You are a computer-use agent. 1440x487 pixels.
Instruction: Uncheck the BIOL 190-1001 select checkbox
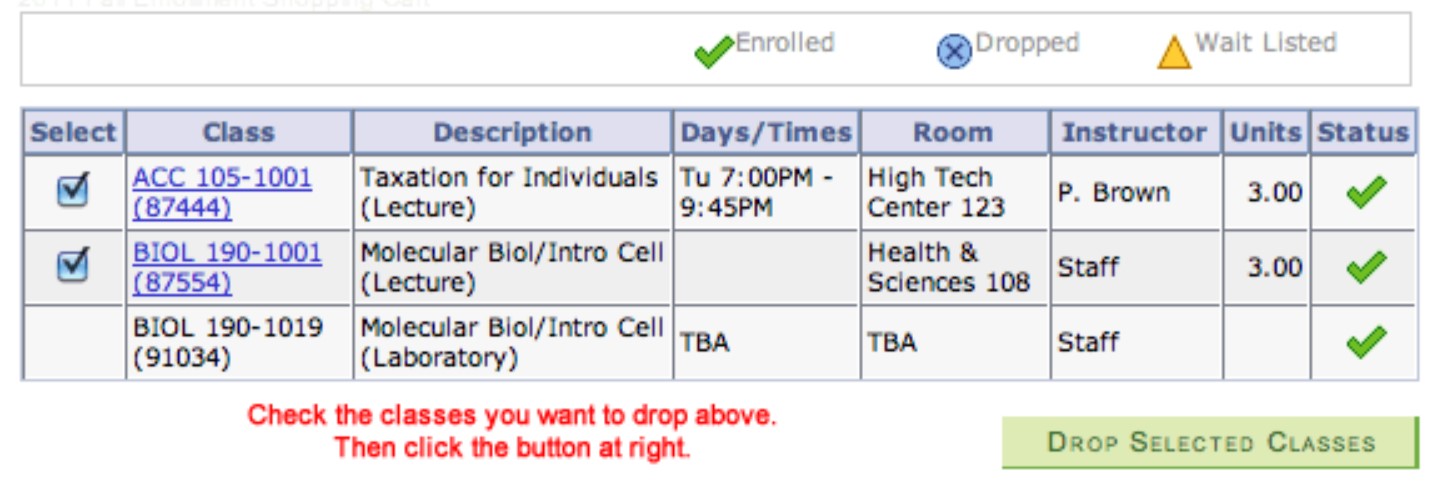73,265
